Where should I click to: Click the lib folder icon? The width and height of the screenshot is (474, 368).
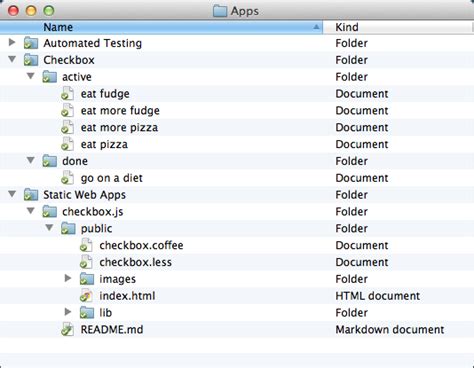click(x=87, y=313)
